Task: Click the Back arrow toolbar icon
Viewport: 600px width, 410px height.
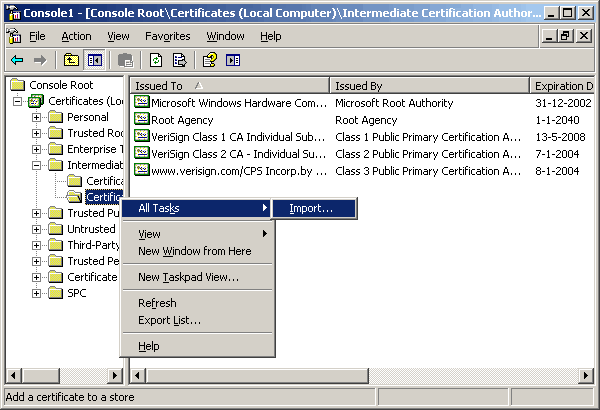Action: tap(18, 60)
